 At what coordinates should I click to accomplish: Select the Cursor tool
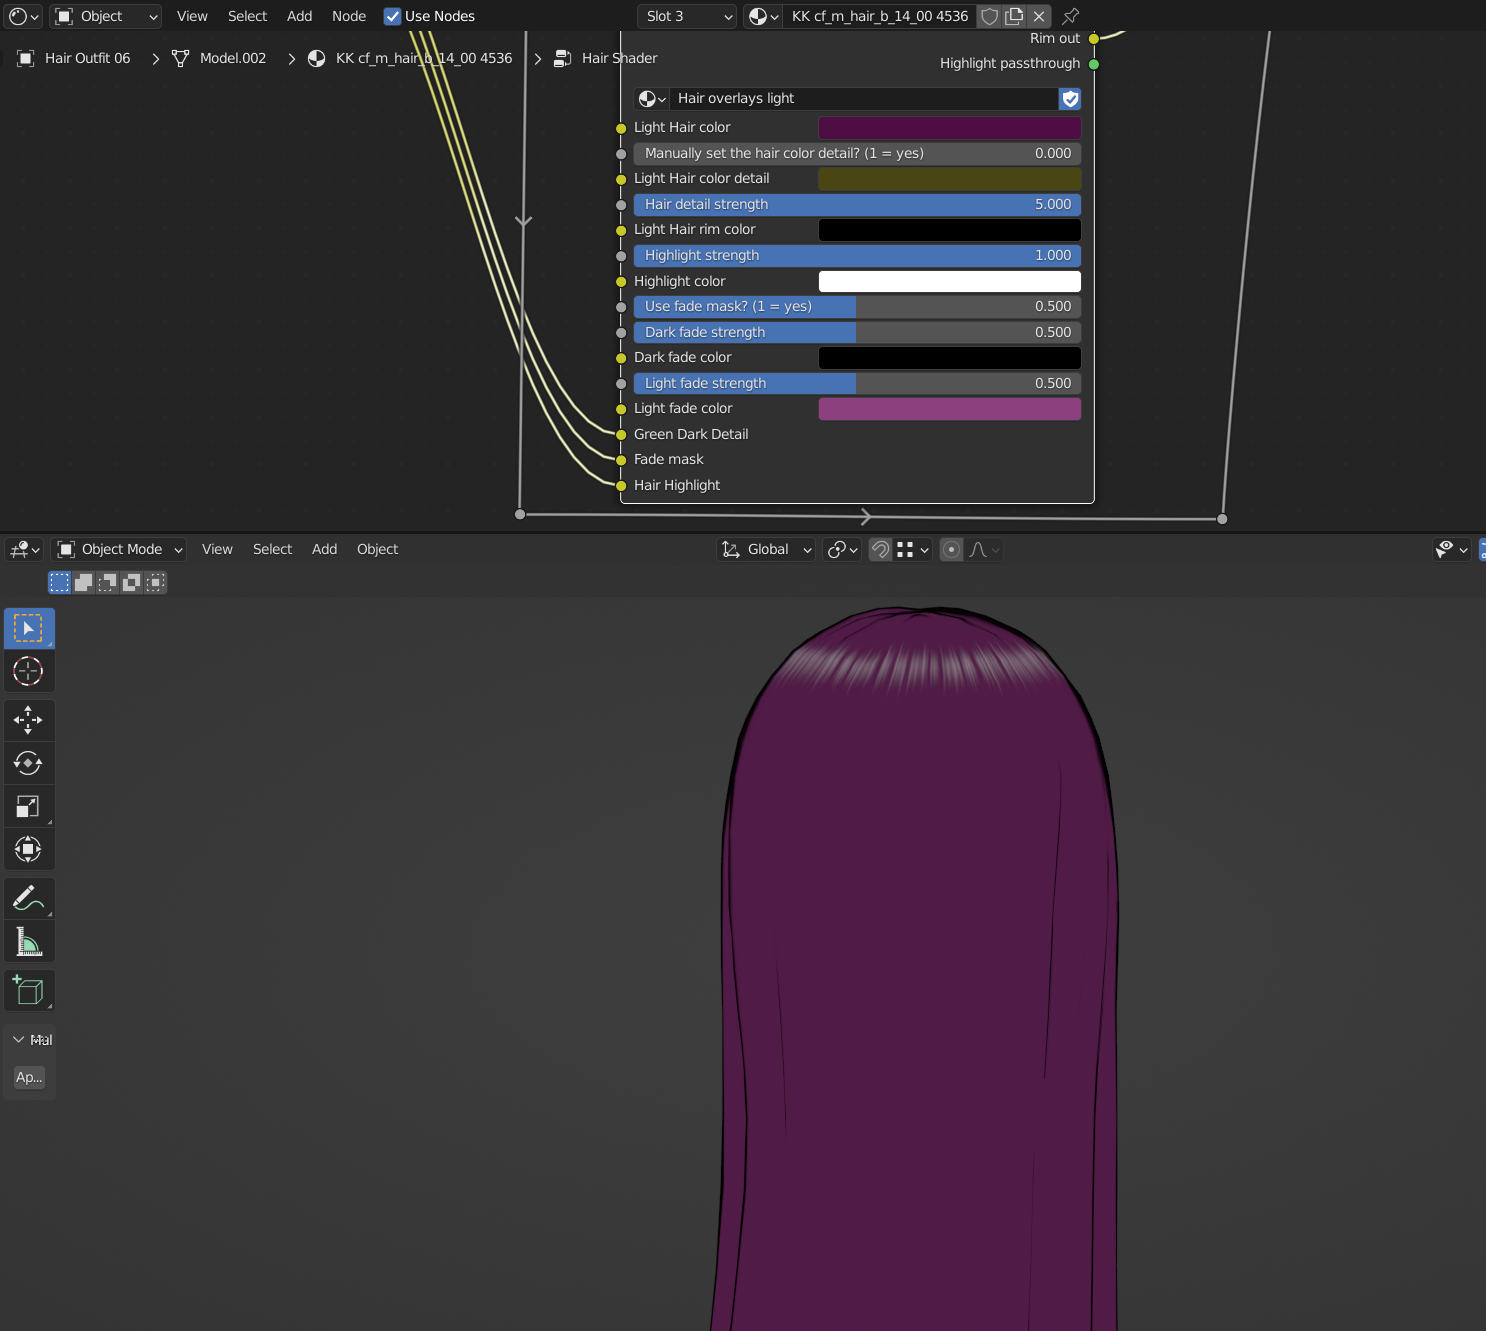click(29, 671)
